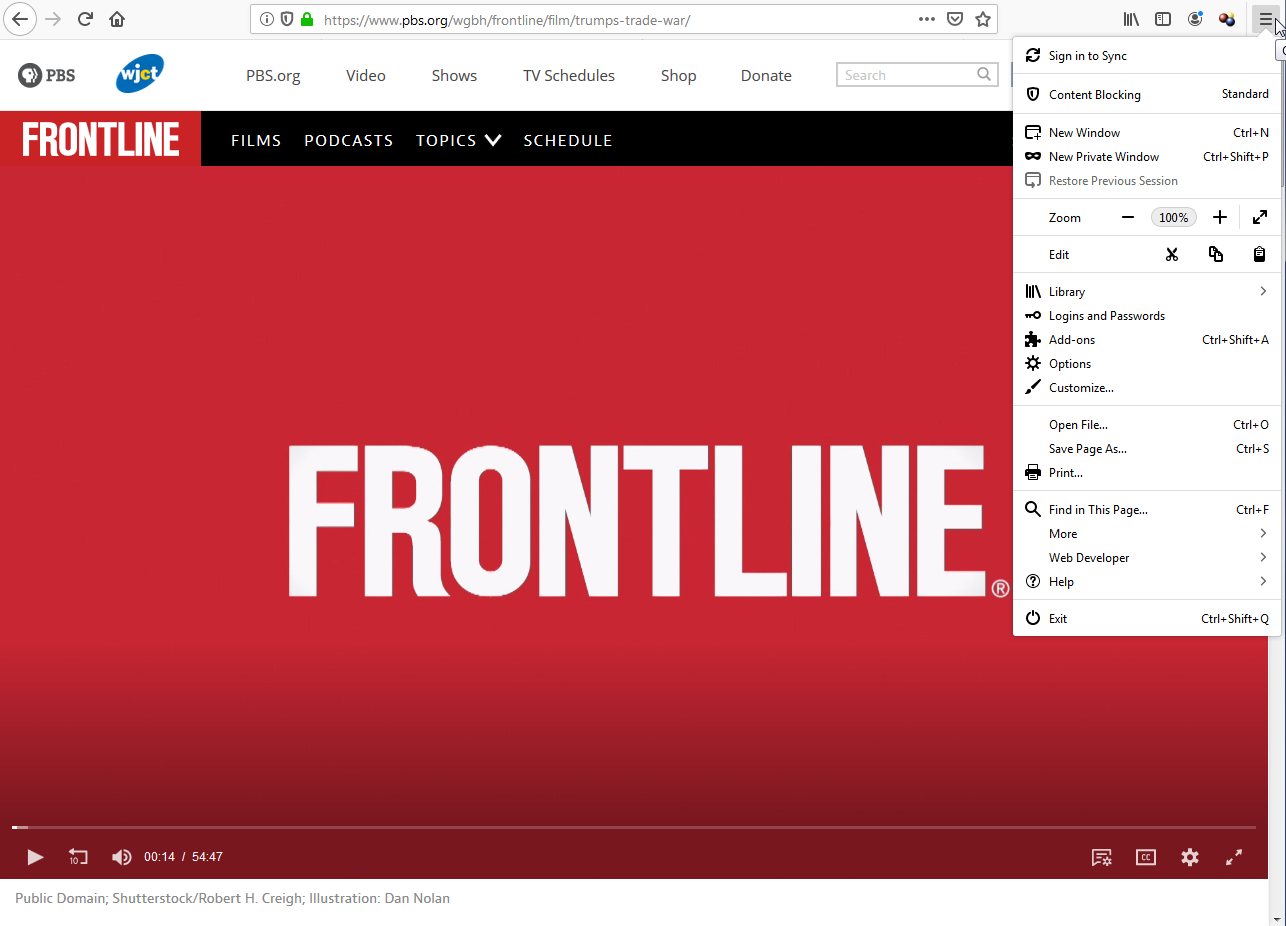Reload the current page
Image resolution: width=1286 pixels, height=926 pixels.
[x=86, y=19]
